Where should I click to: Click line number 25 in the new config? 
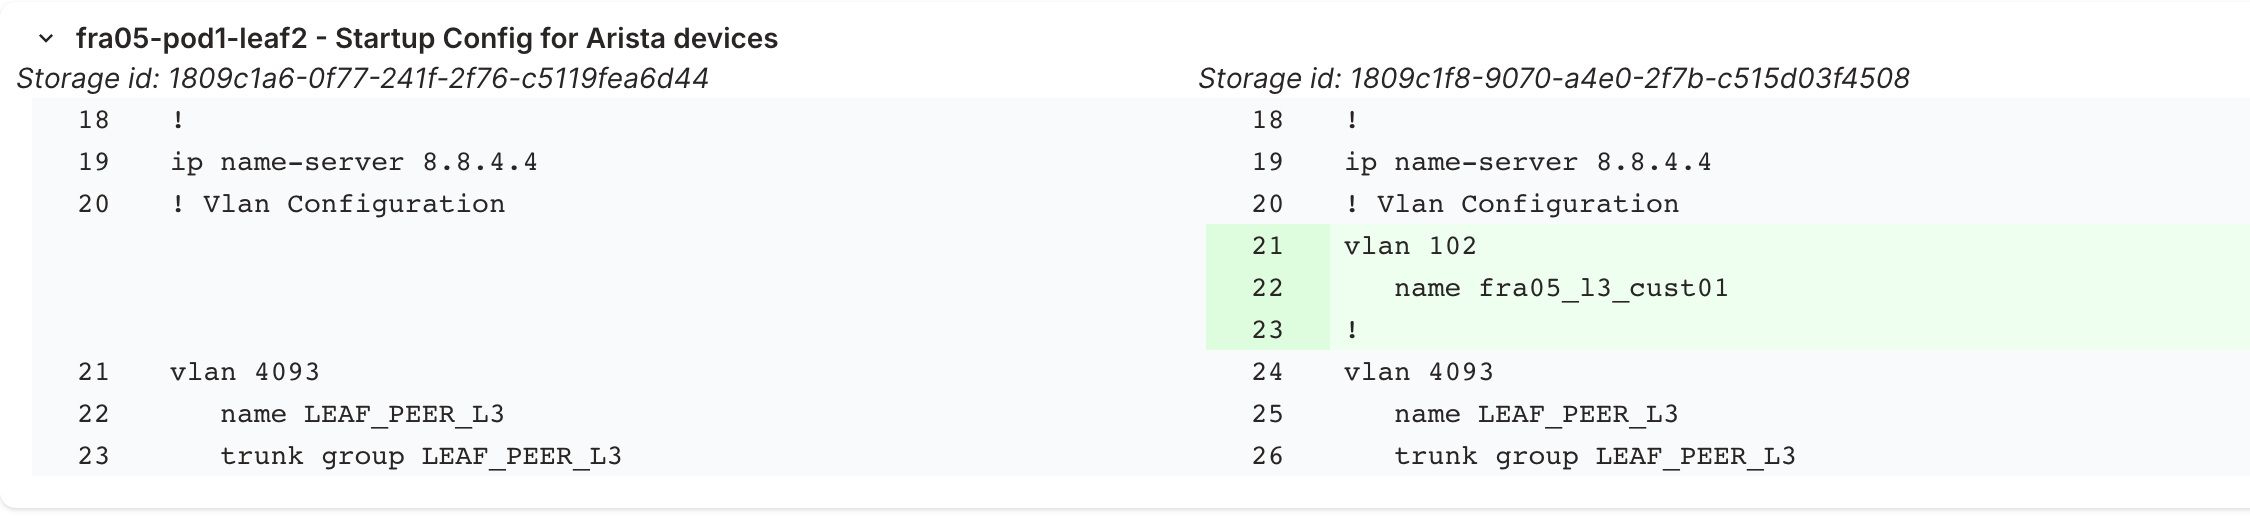pos(1267,414)
